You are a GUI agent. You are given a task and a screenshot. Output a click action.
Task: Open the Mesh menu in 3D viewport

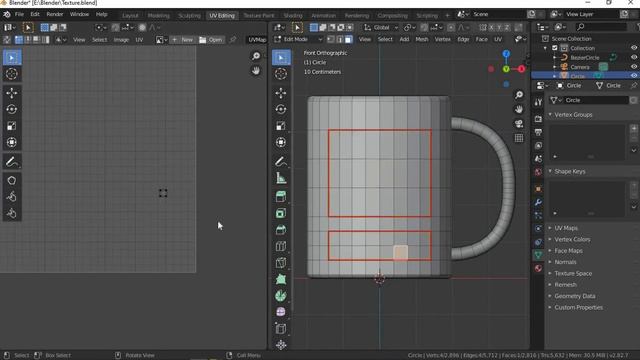(x=422, y=40)
